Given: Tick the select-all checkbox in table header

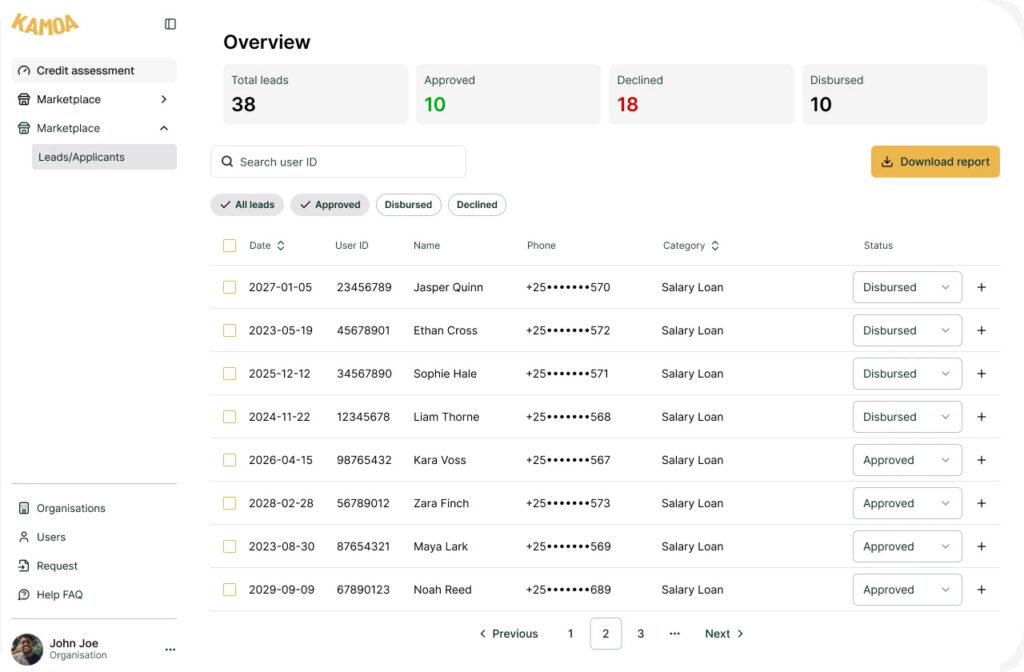Looking at the screenshot, I should (x=230, y=246).
